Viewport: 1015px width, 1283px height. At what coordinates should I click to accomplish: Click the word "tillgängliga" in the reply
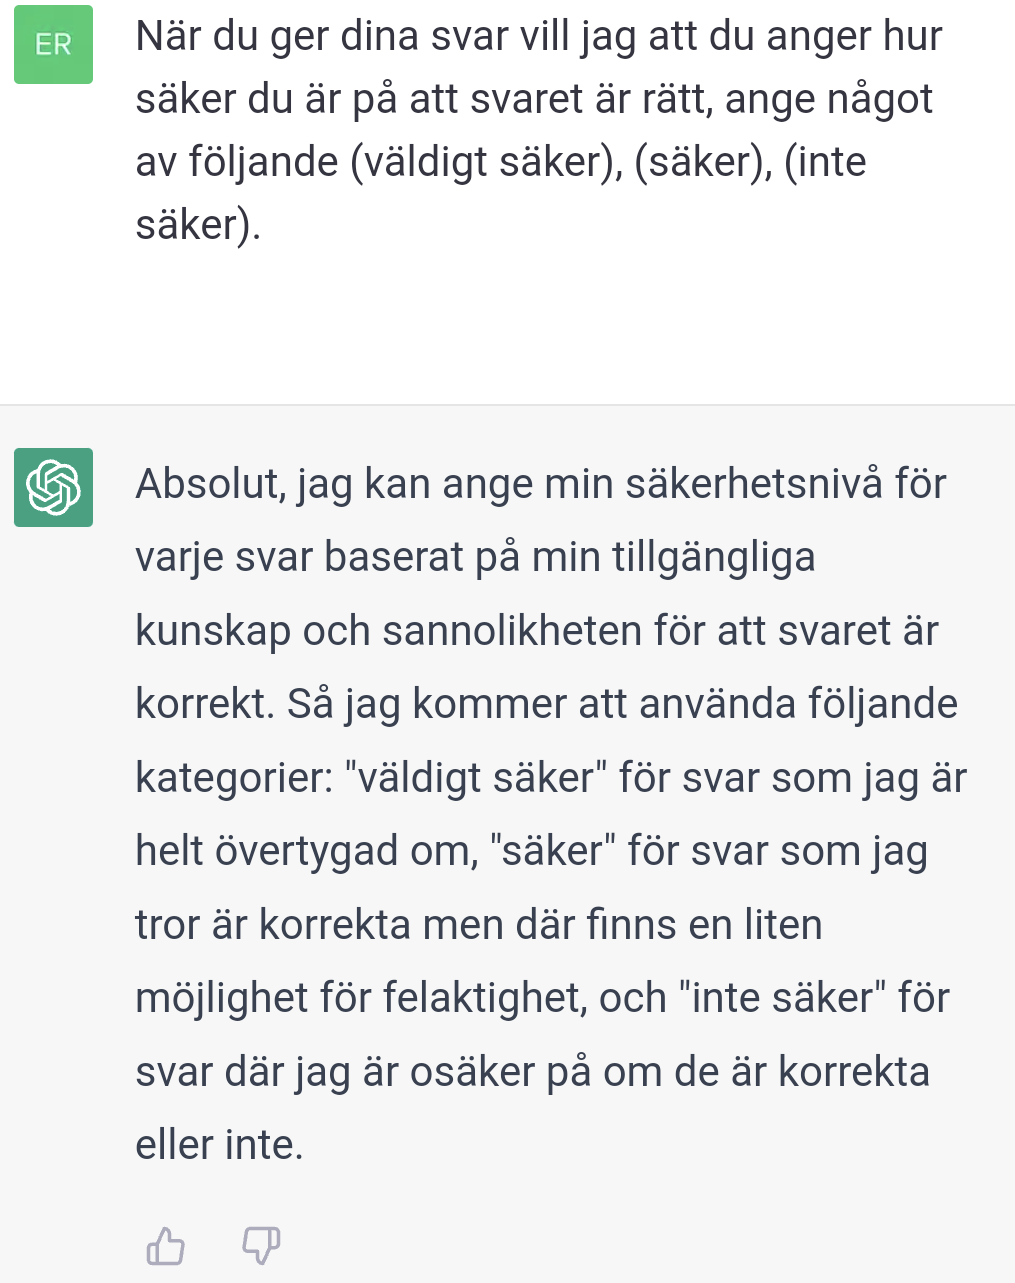coord(713,558)
